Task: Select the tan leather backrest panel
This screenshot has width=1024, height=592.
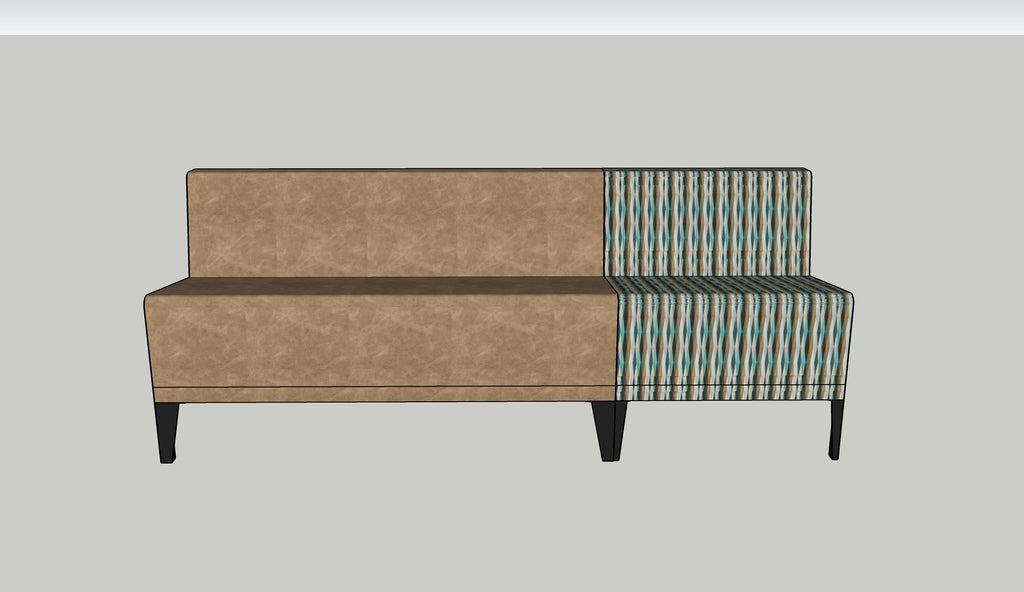Action: coord(395,222)
